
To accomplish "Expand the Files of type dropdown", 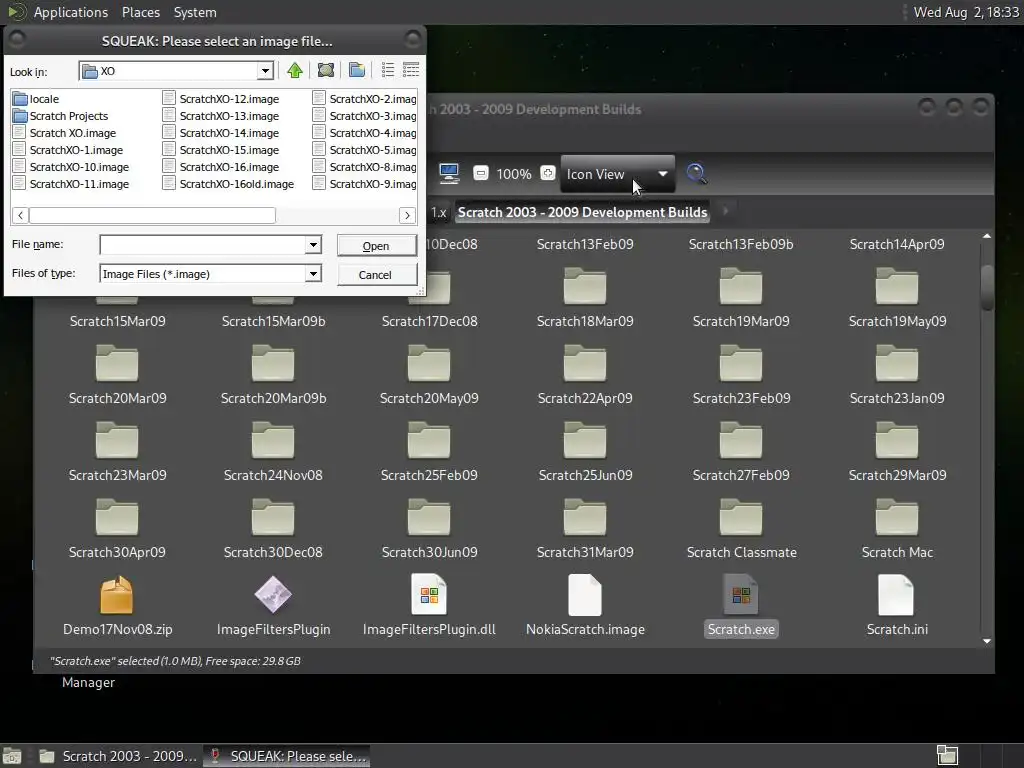I will click(313, 274).
